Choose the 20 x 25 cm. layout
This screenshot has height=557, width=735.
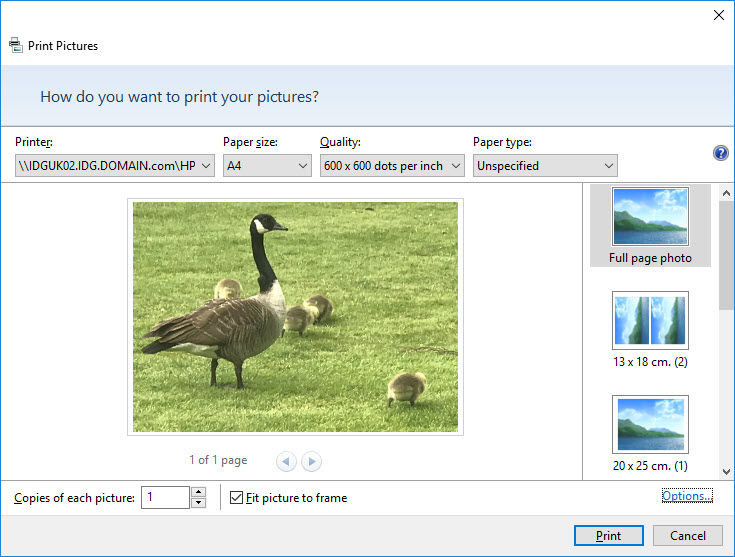pos(650,433)
